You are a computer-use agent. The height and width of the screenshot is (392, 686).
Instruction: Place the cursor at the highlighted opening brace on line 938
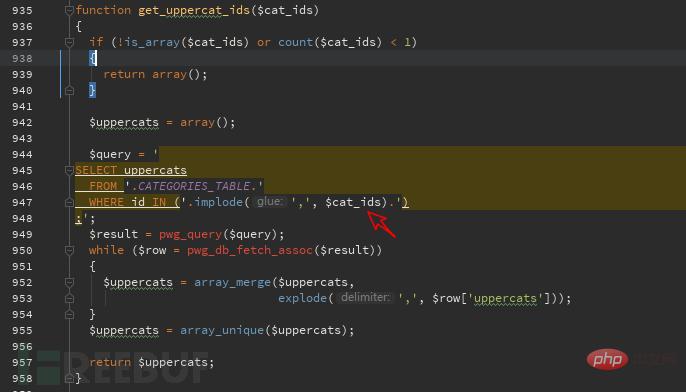pyautogui.click(x=93, y=58)
